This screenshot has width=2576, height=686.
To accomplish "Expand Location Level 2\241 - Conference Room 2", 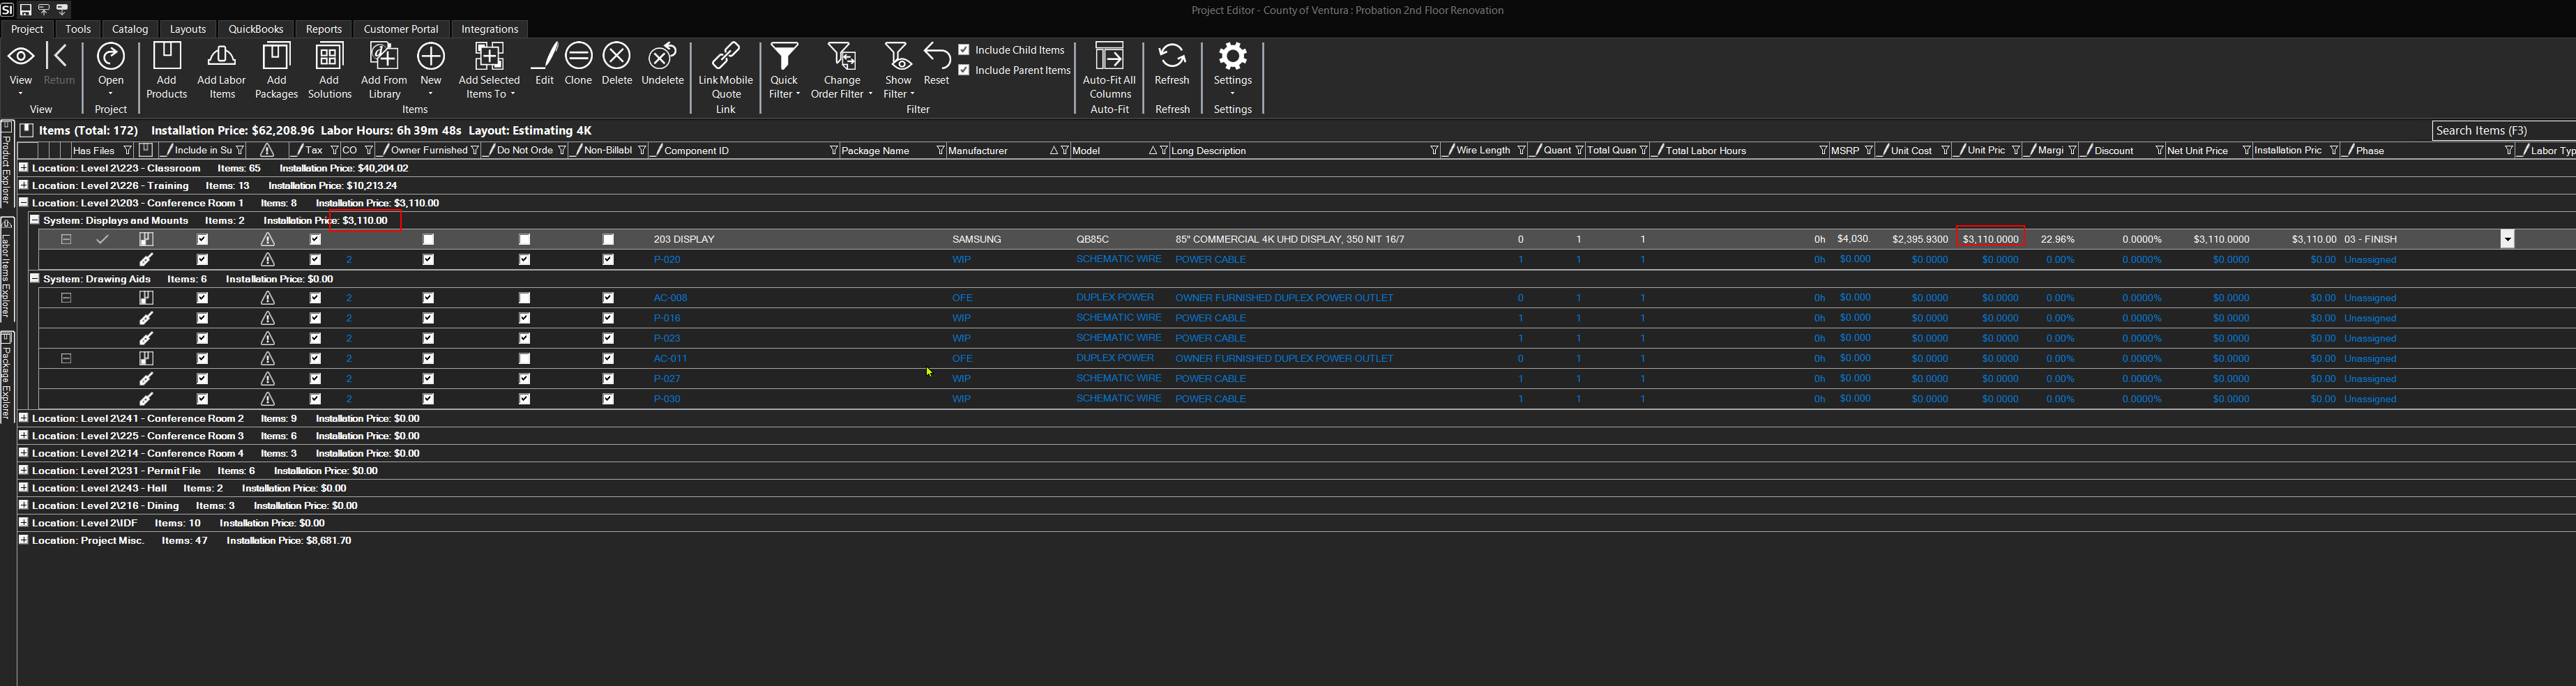I will click(23, 417).
